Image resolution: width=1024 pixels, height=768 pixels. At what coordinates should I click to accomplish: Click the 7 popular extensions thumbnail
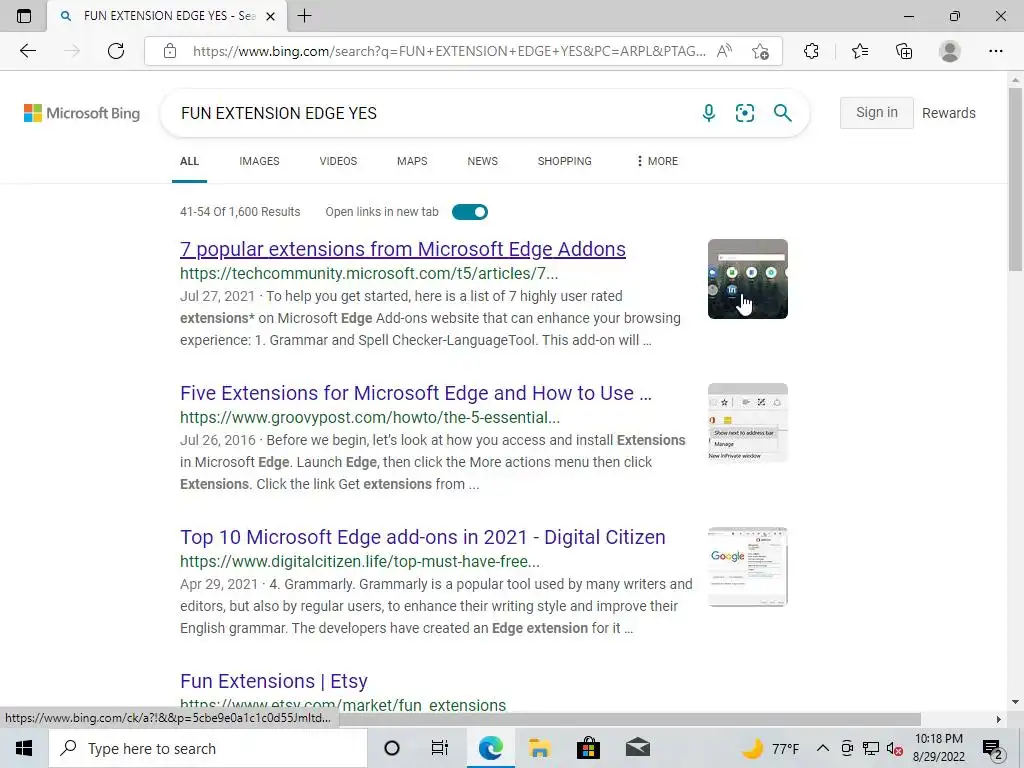748,279
